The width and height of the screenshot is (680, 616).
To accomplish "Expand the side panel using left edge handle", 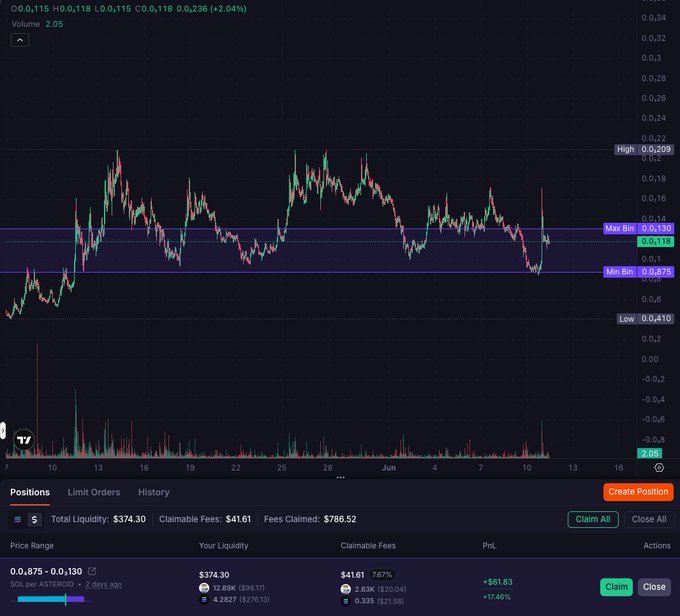I will click(3, 430).
